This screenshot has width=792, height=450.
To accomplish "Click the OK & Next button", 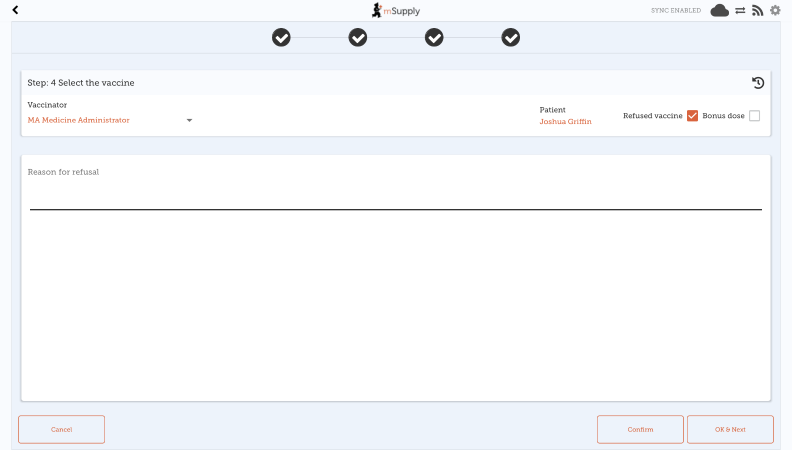I will (x=730, y=429).
